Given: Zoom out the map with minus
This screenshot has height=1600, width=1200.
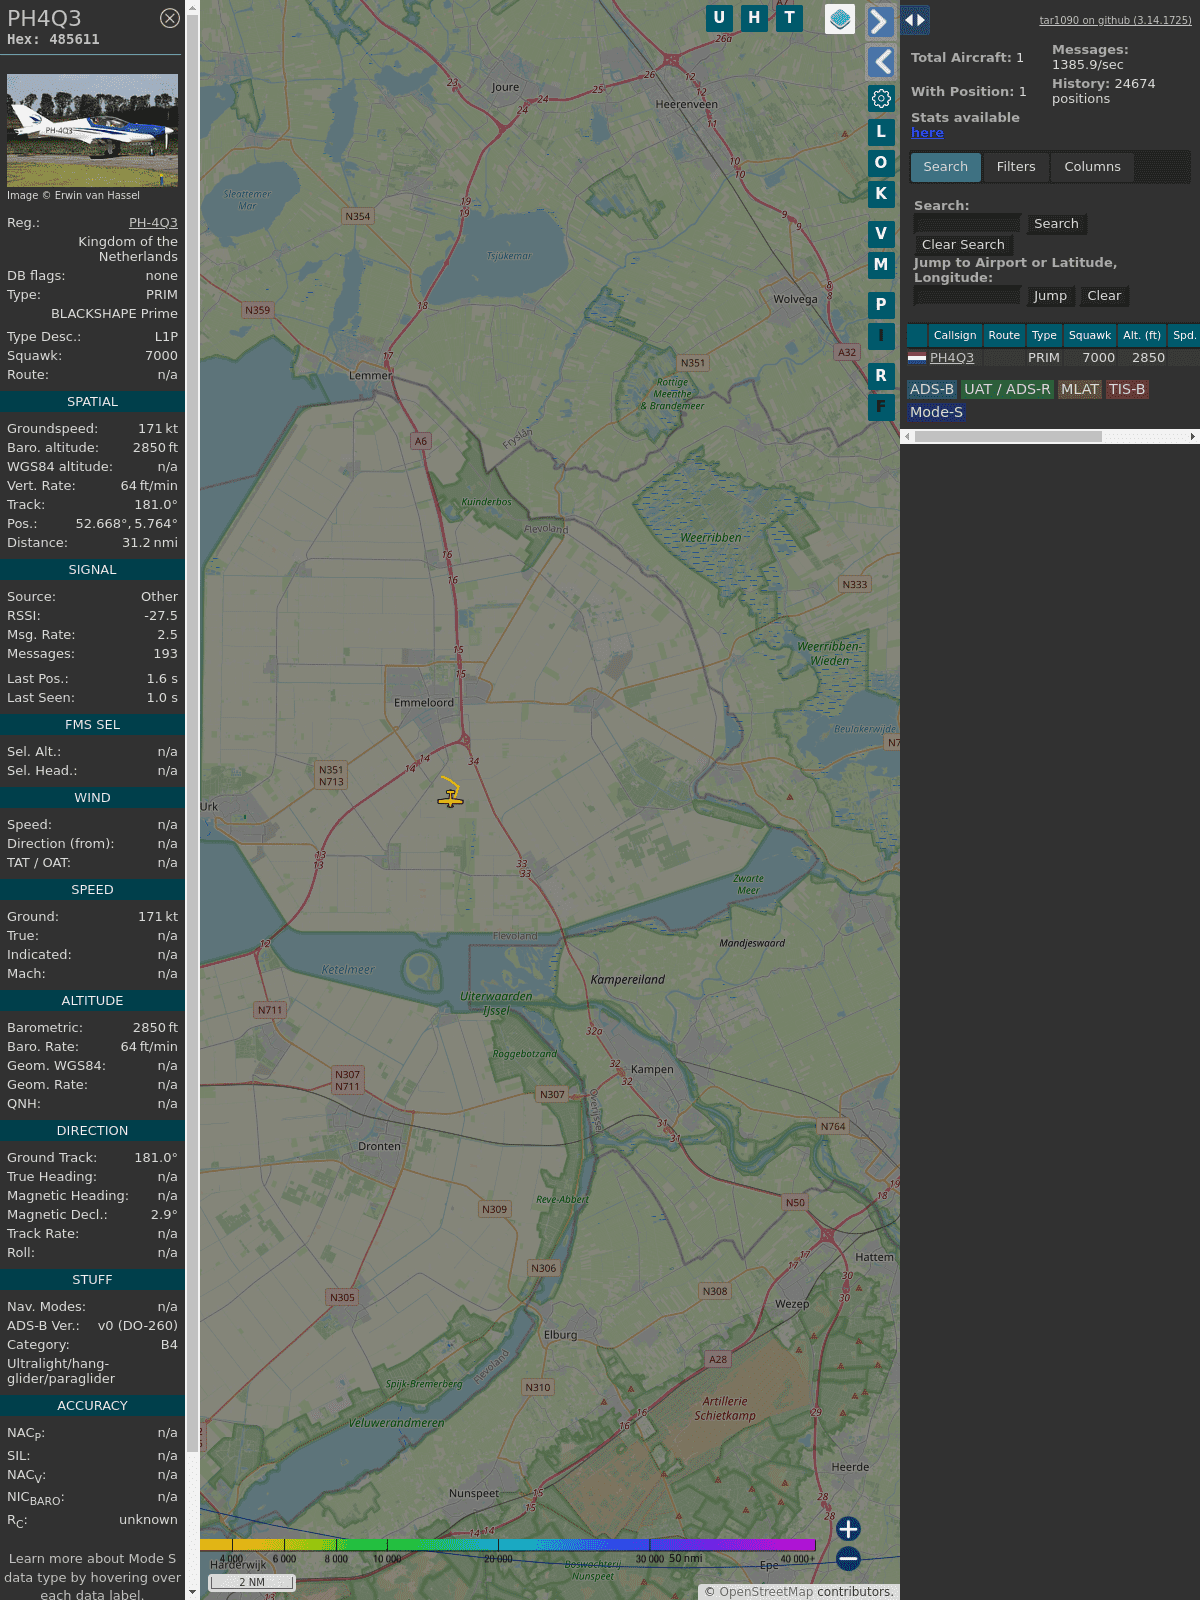Looking at the screenshot, I should [x=848, y=1559].
